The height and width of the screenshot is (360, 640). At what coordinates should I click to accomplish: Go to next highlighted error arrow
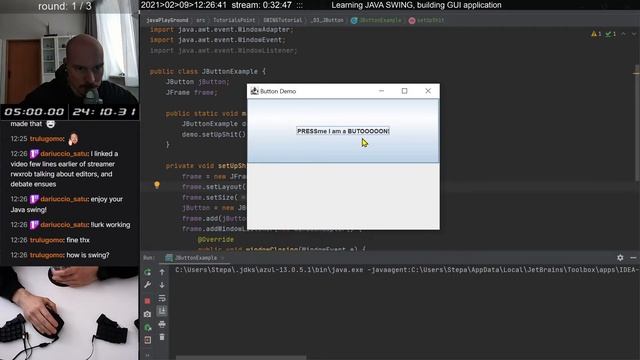[633, 34]
